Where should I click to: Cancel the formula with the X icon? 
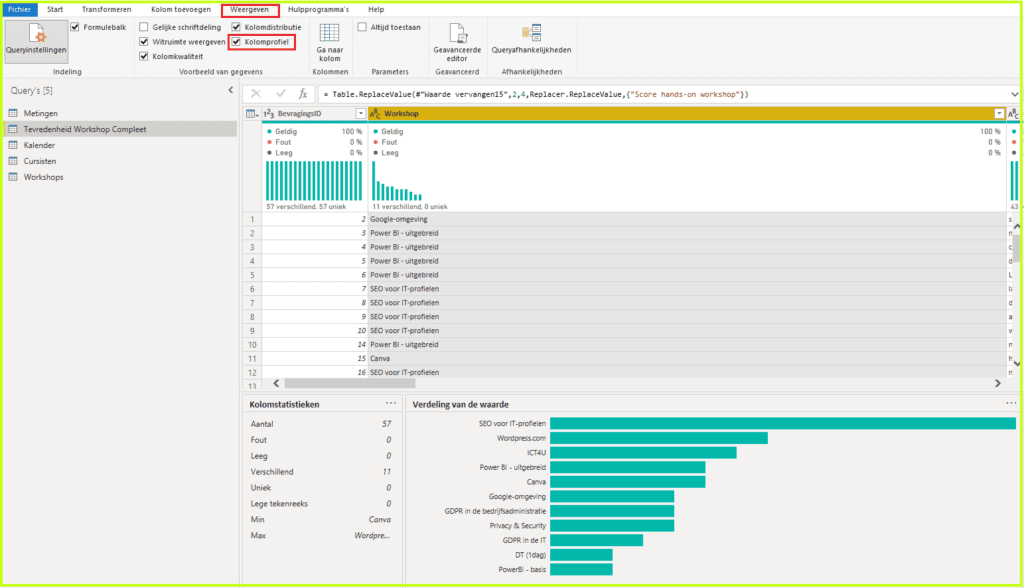pos(256,94)
